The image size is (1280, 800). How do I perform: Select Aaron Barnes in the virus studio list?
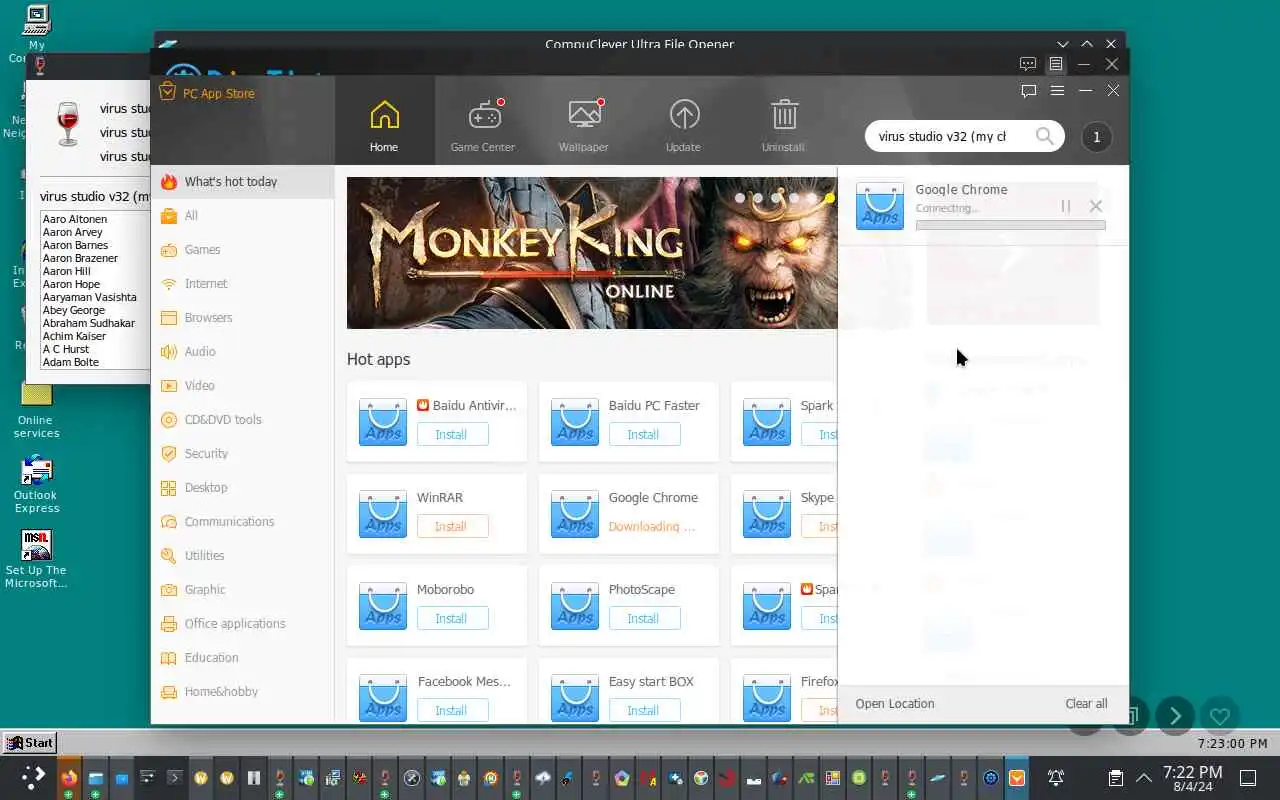[x=75, y=245]
